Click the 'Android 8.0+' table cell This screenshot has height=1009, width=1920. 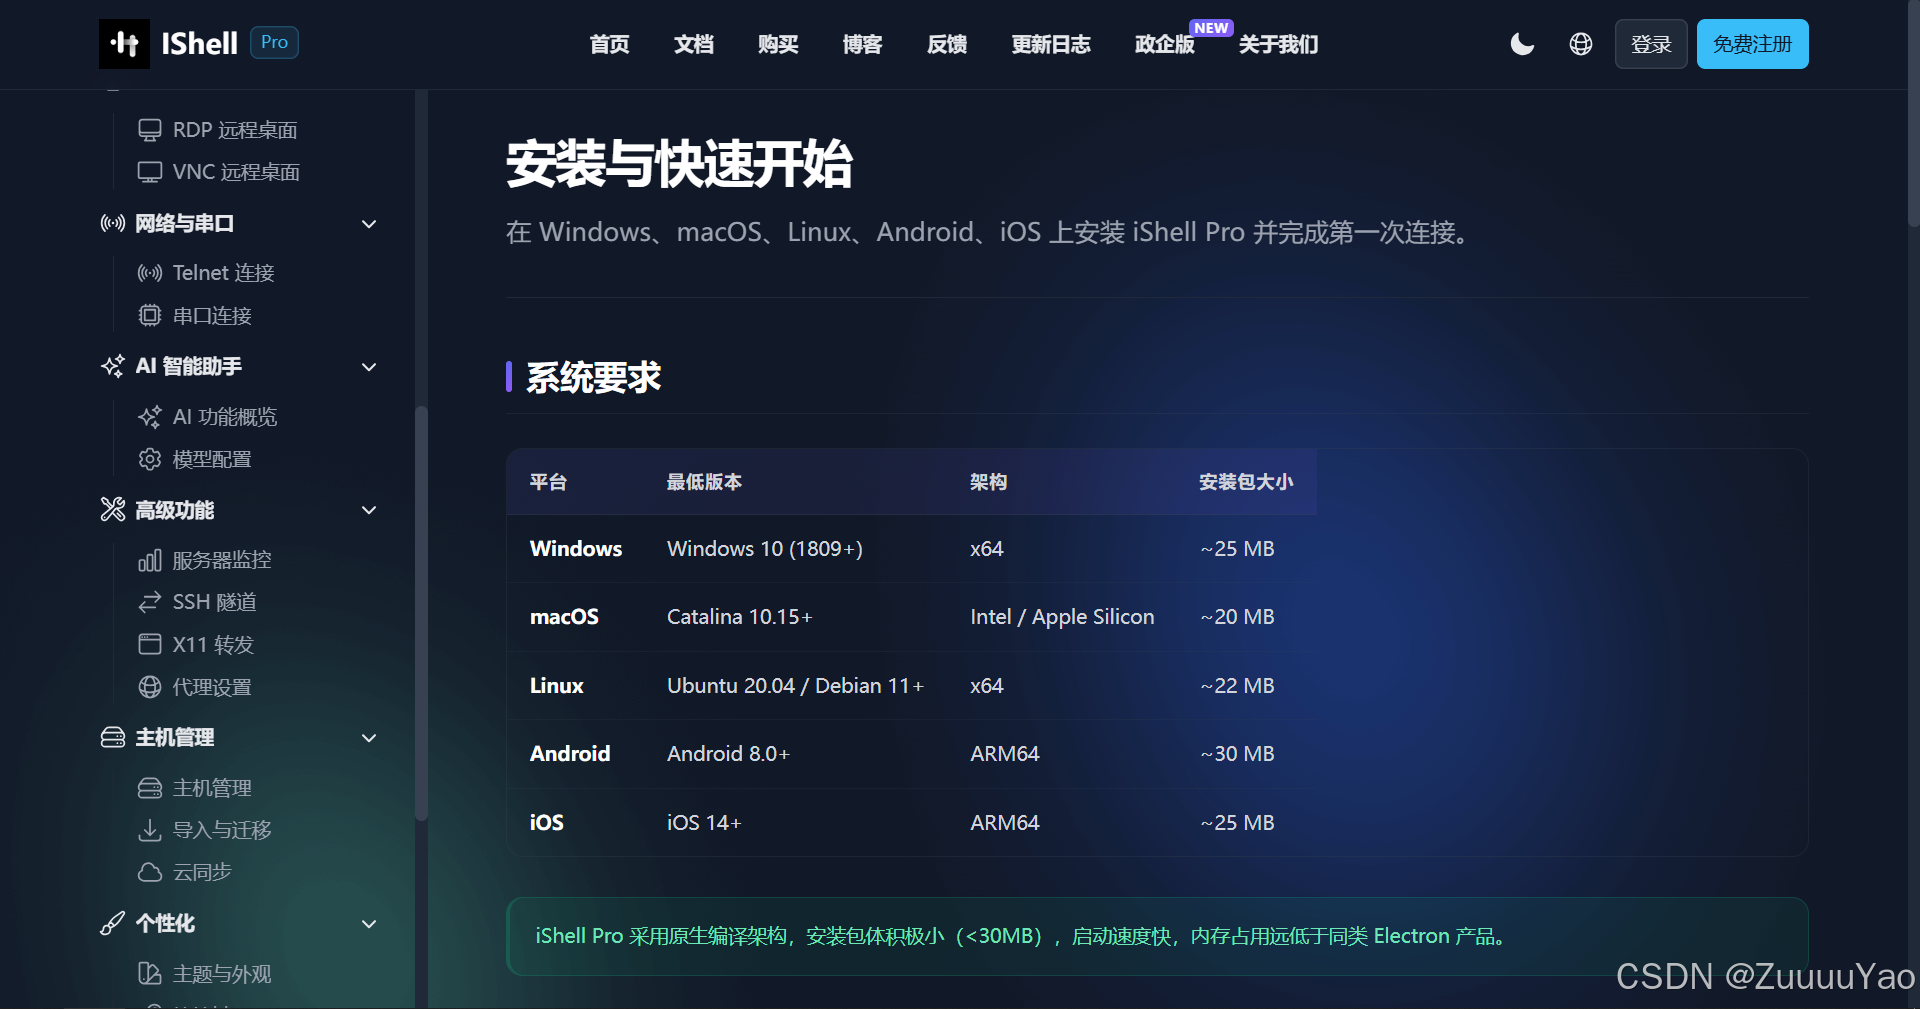point(729,754)
